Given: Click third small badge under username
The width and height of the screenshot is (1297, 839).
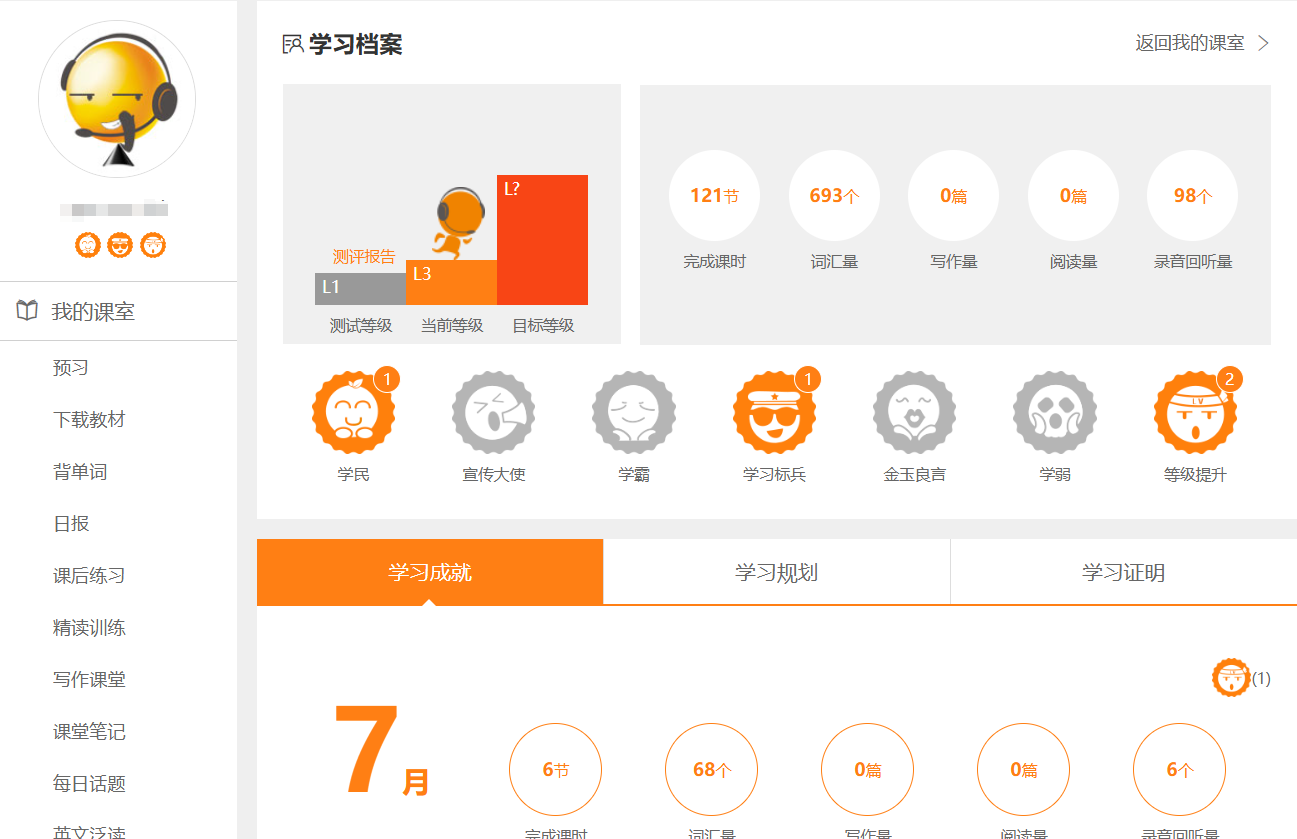Looking at the screenshot, I should (152, 244).
